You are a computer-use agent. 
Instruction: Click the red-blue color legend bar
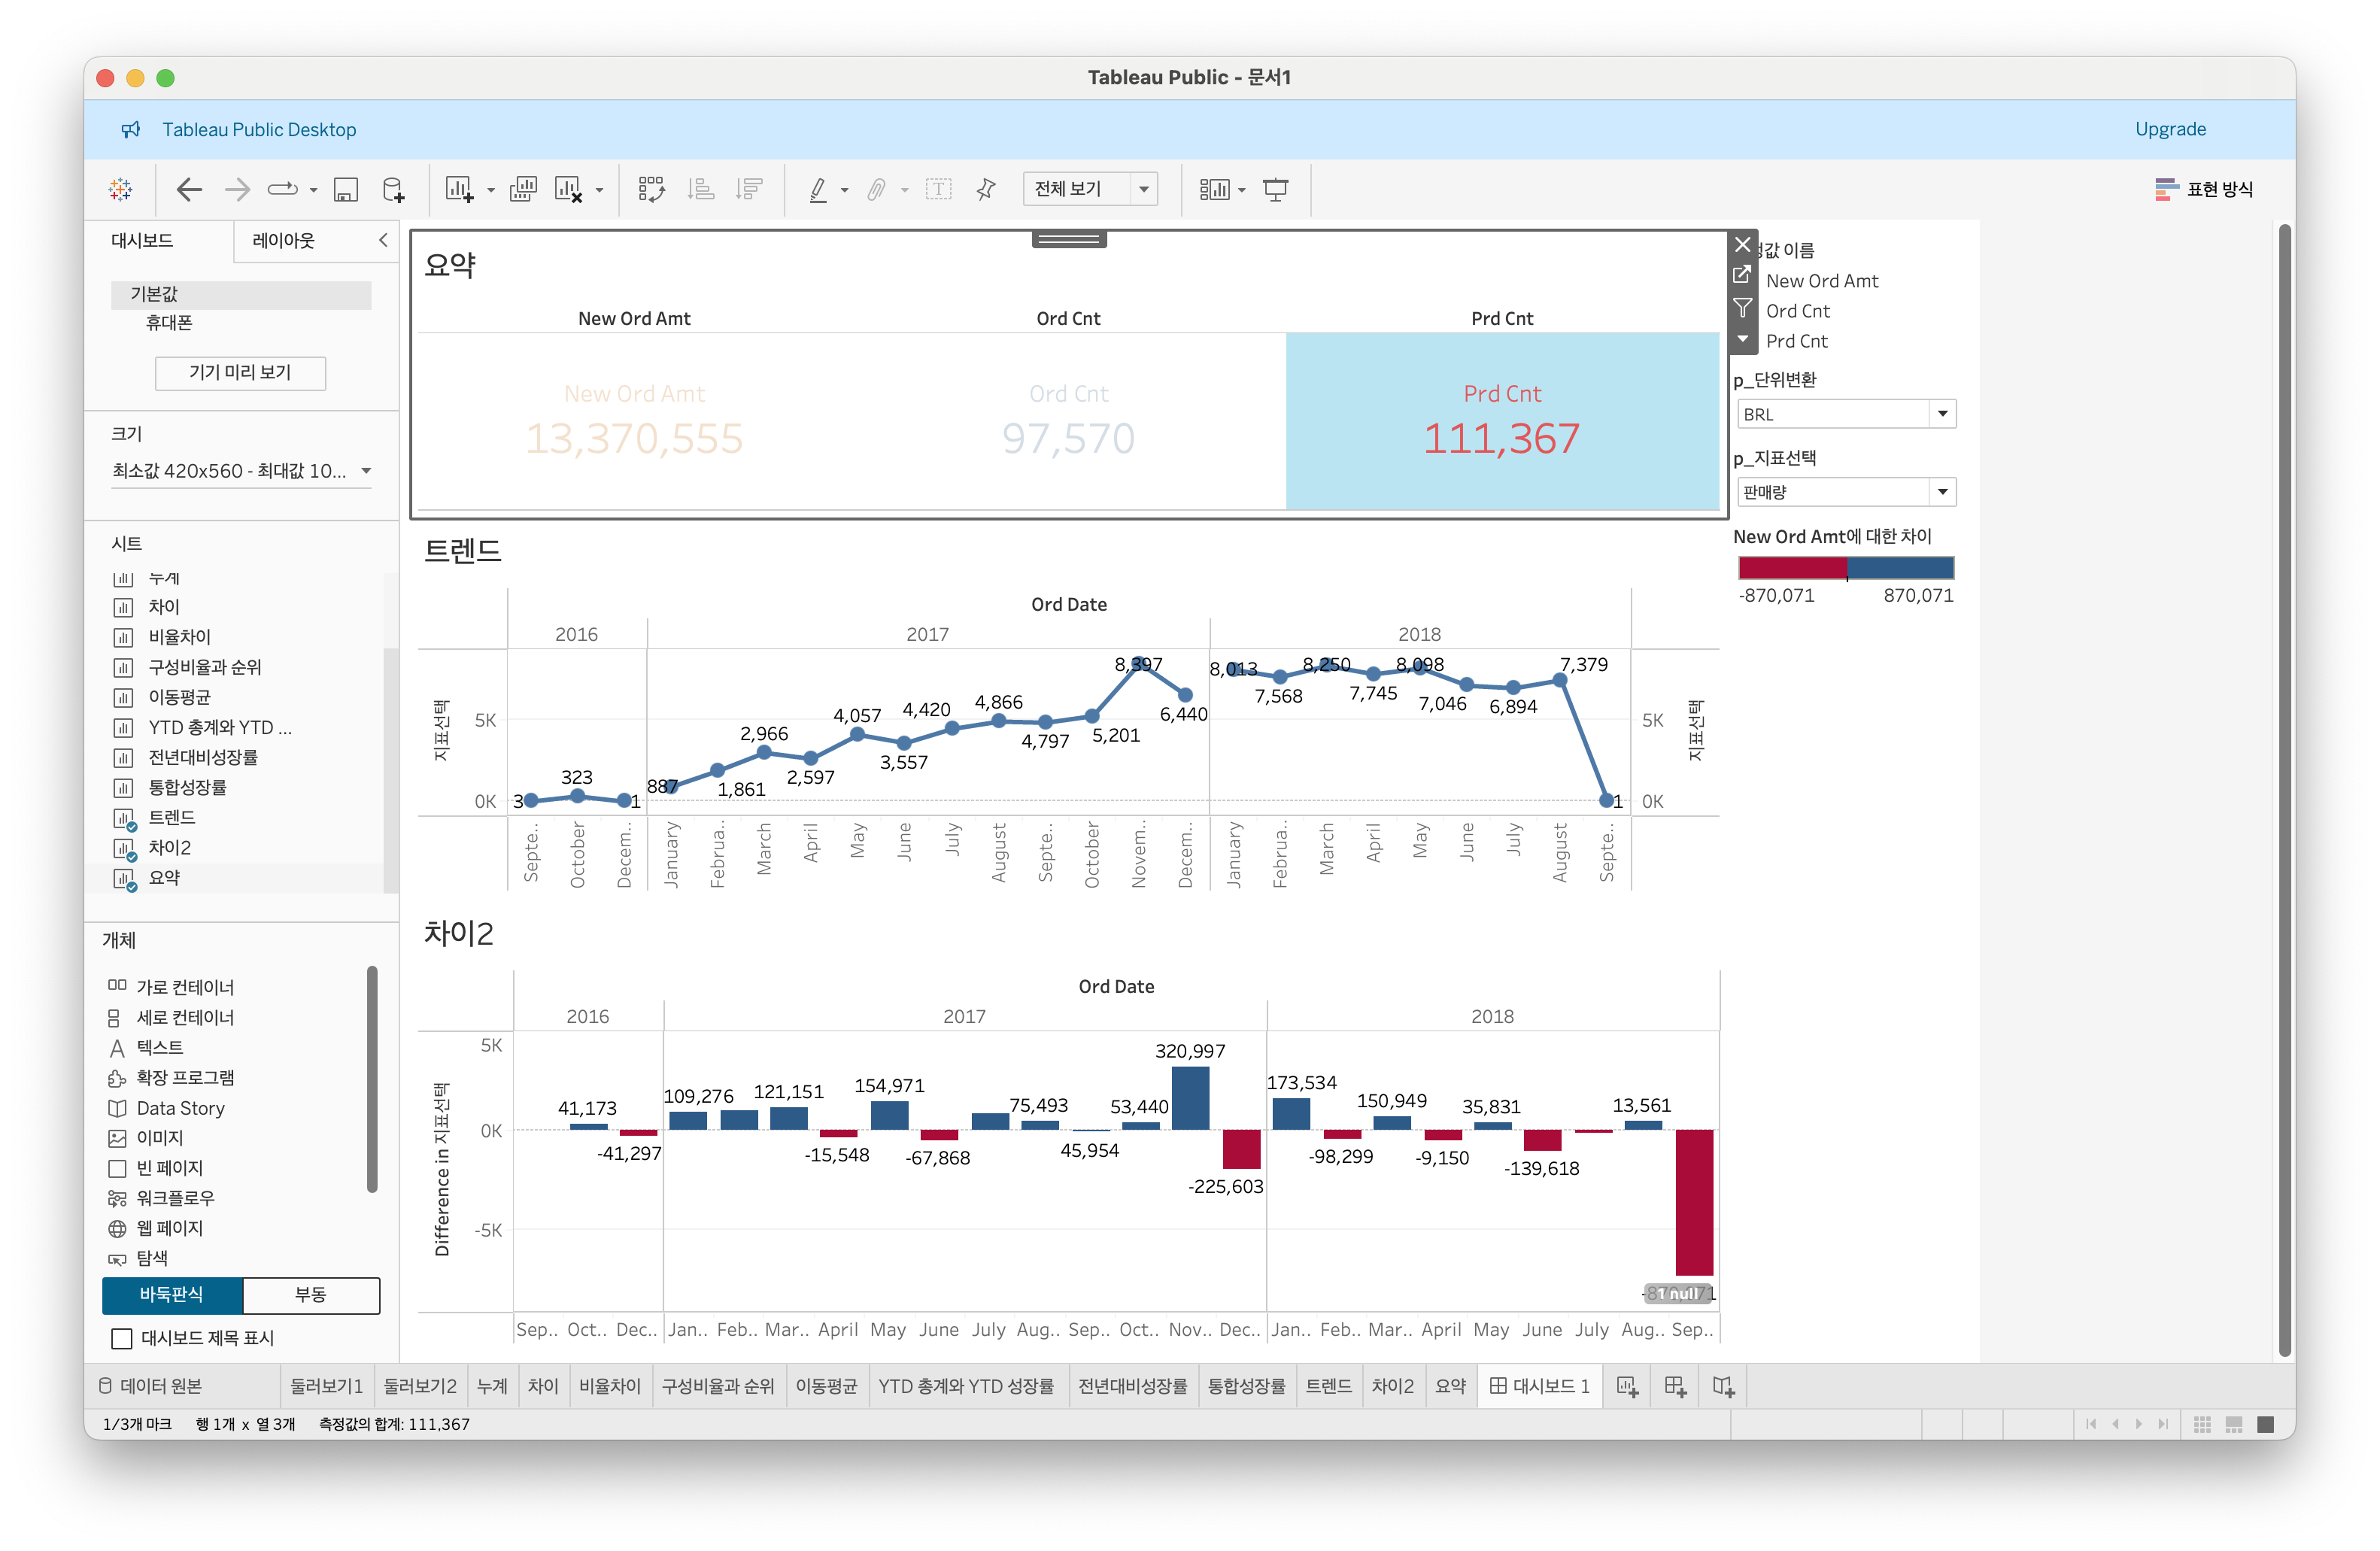1846,568
